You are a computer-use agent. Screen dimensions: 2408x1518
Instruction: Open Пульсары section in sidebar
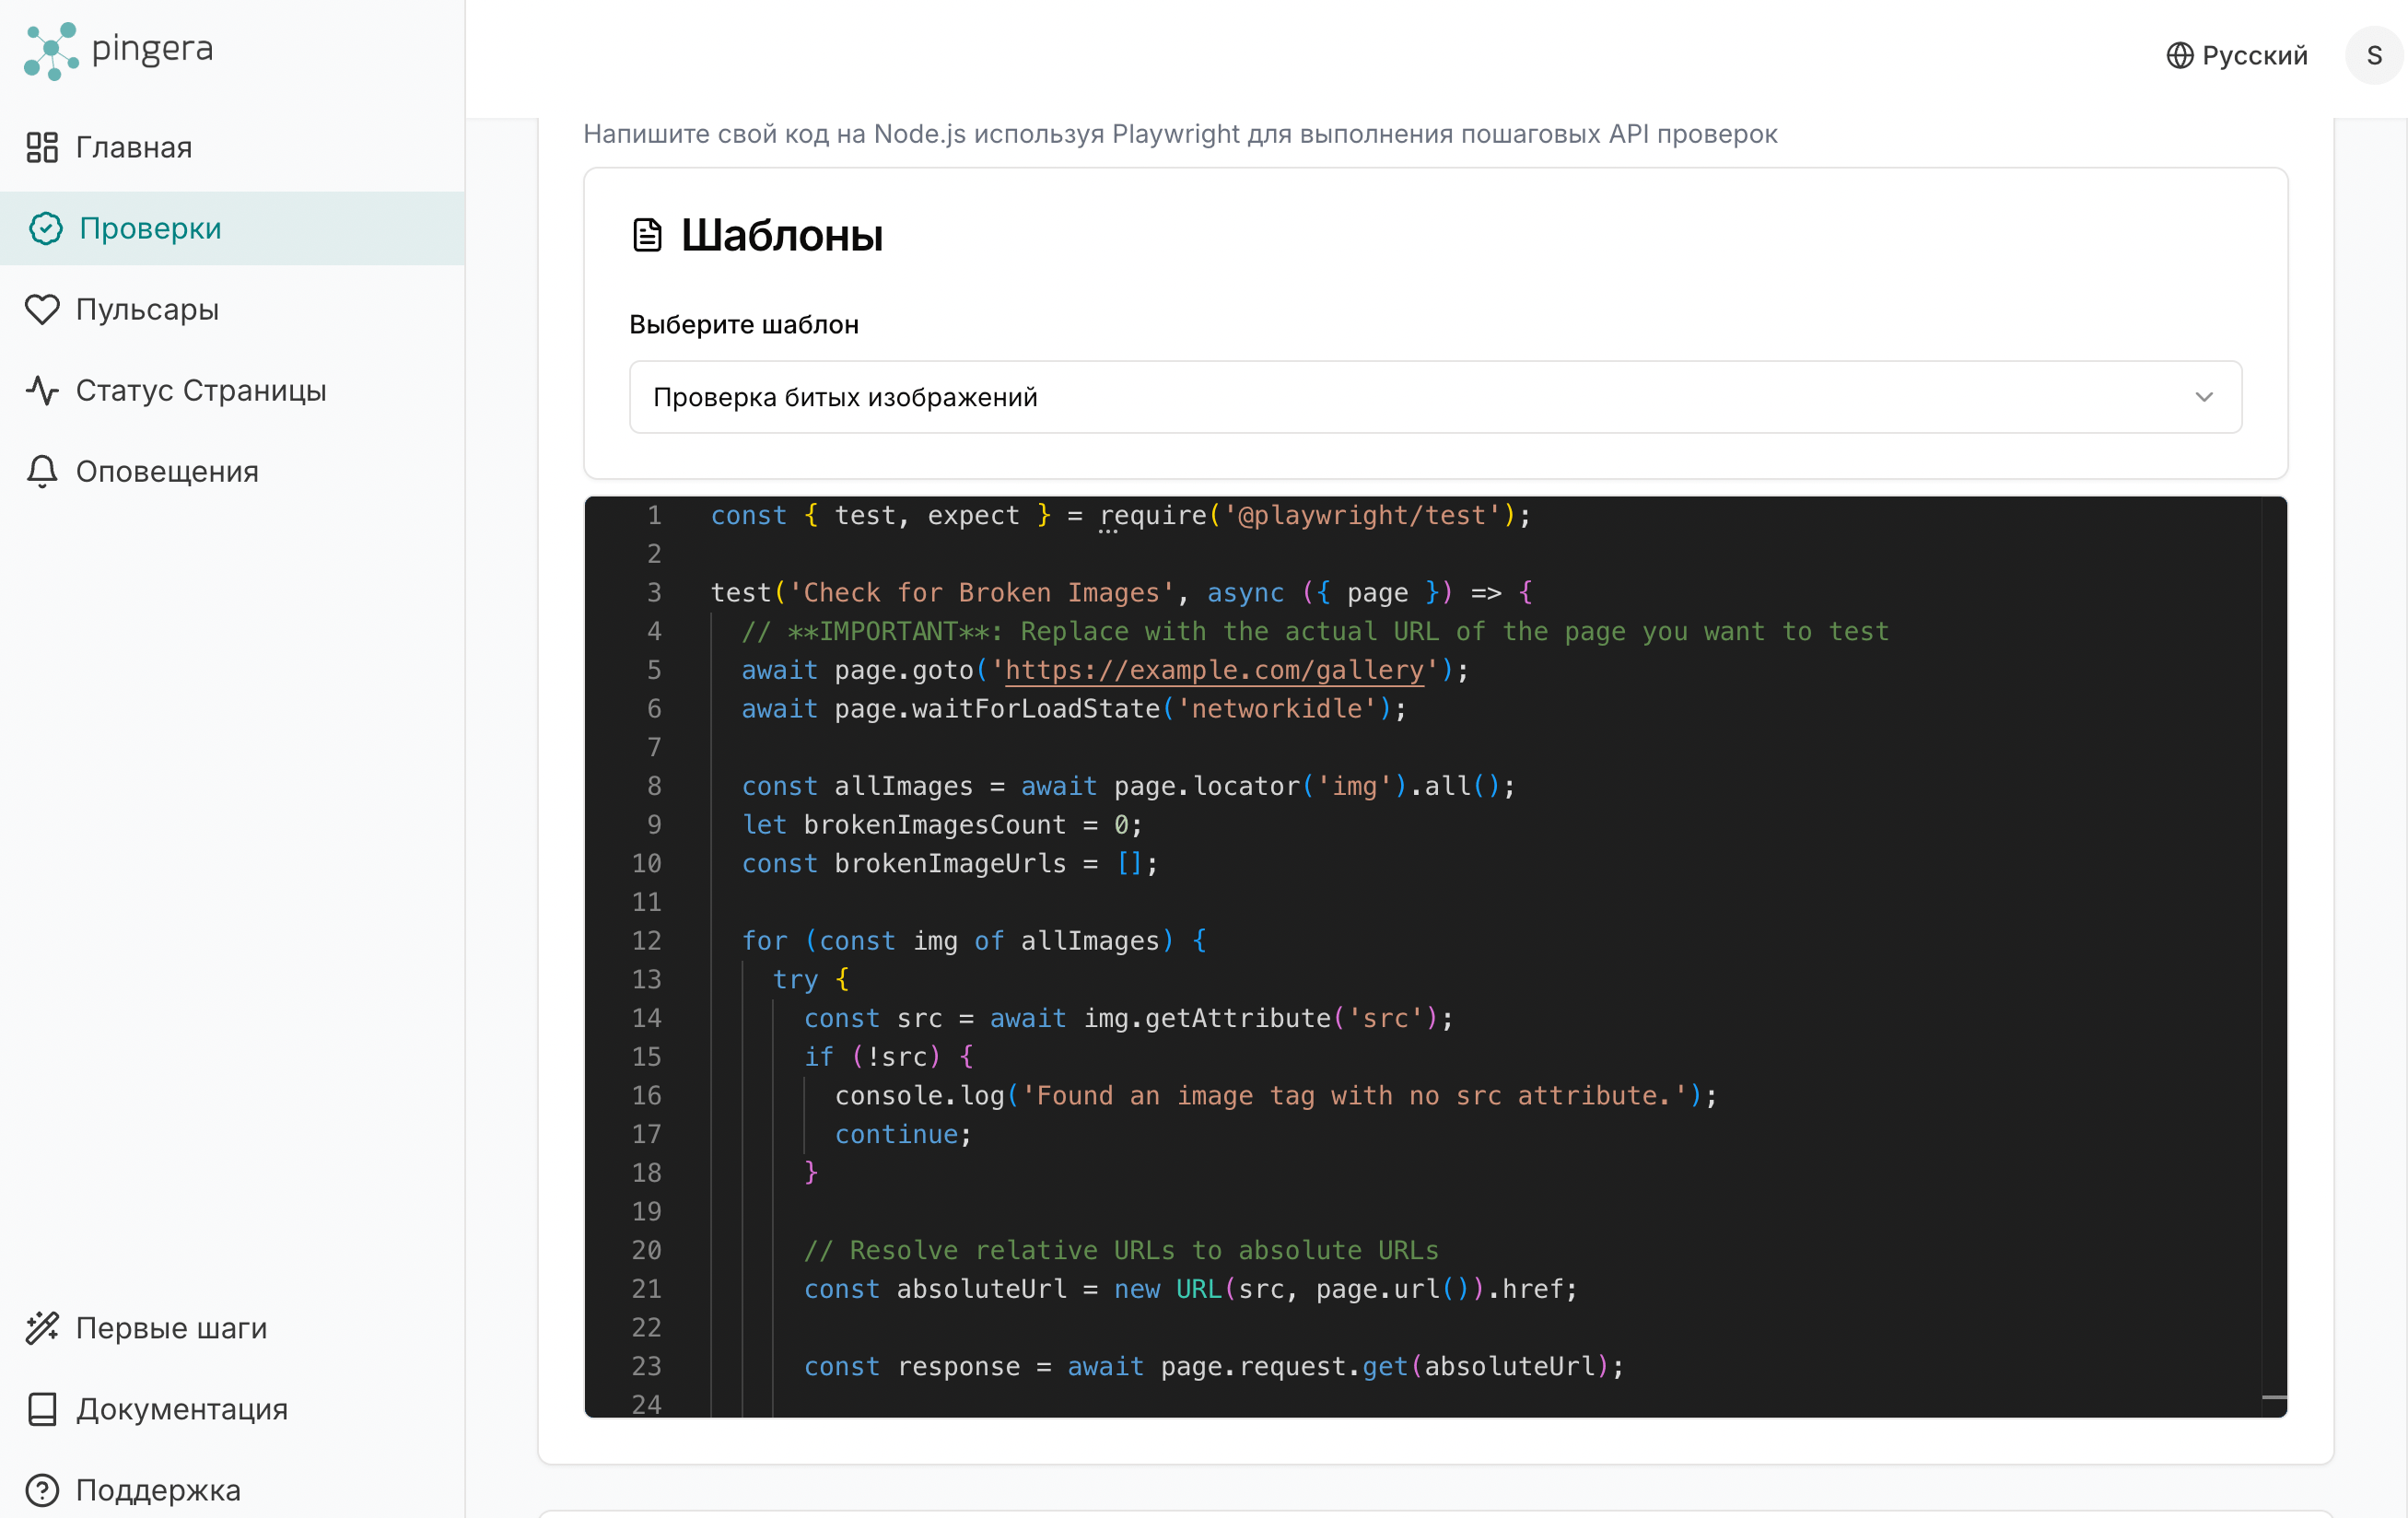[147, 309]
